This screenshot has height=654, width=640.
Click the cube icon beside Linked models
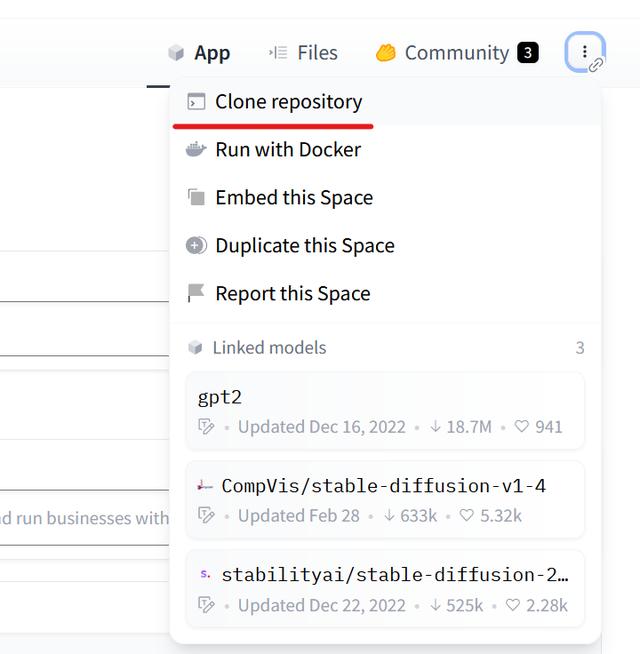coord(195,347)
